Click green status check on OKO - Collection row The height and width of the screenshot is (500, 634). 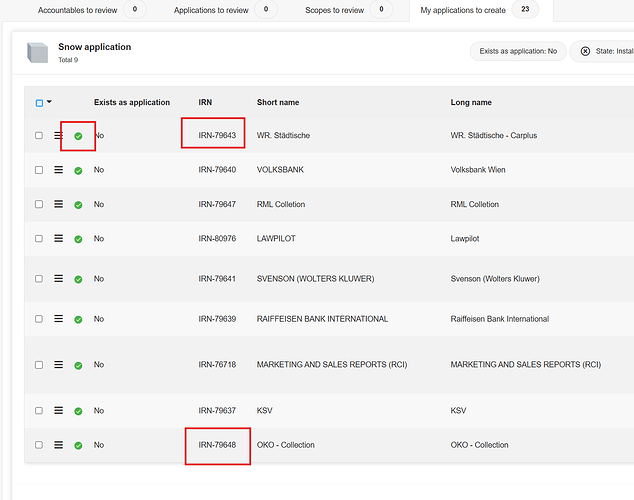[x=78, y=445]
